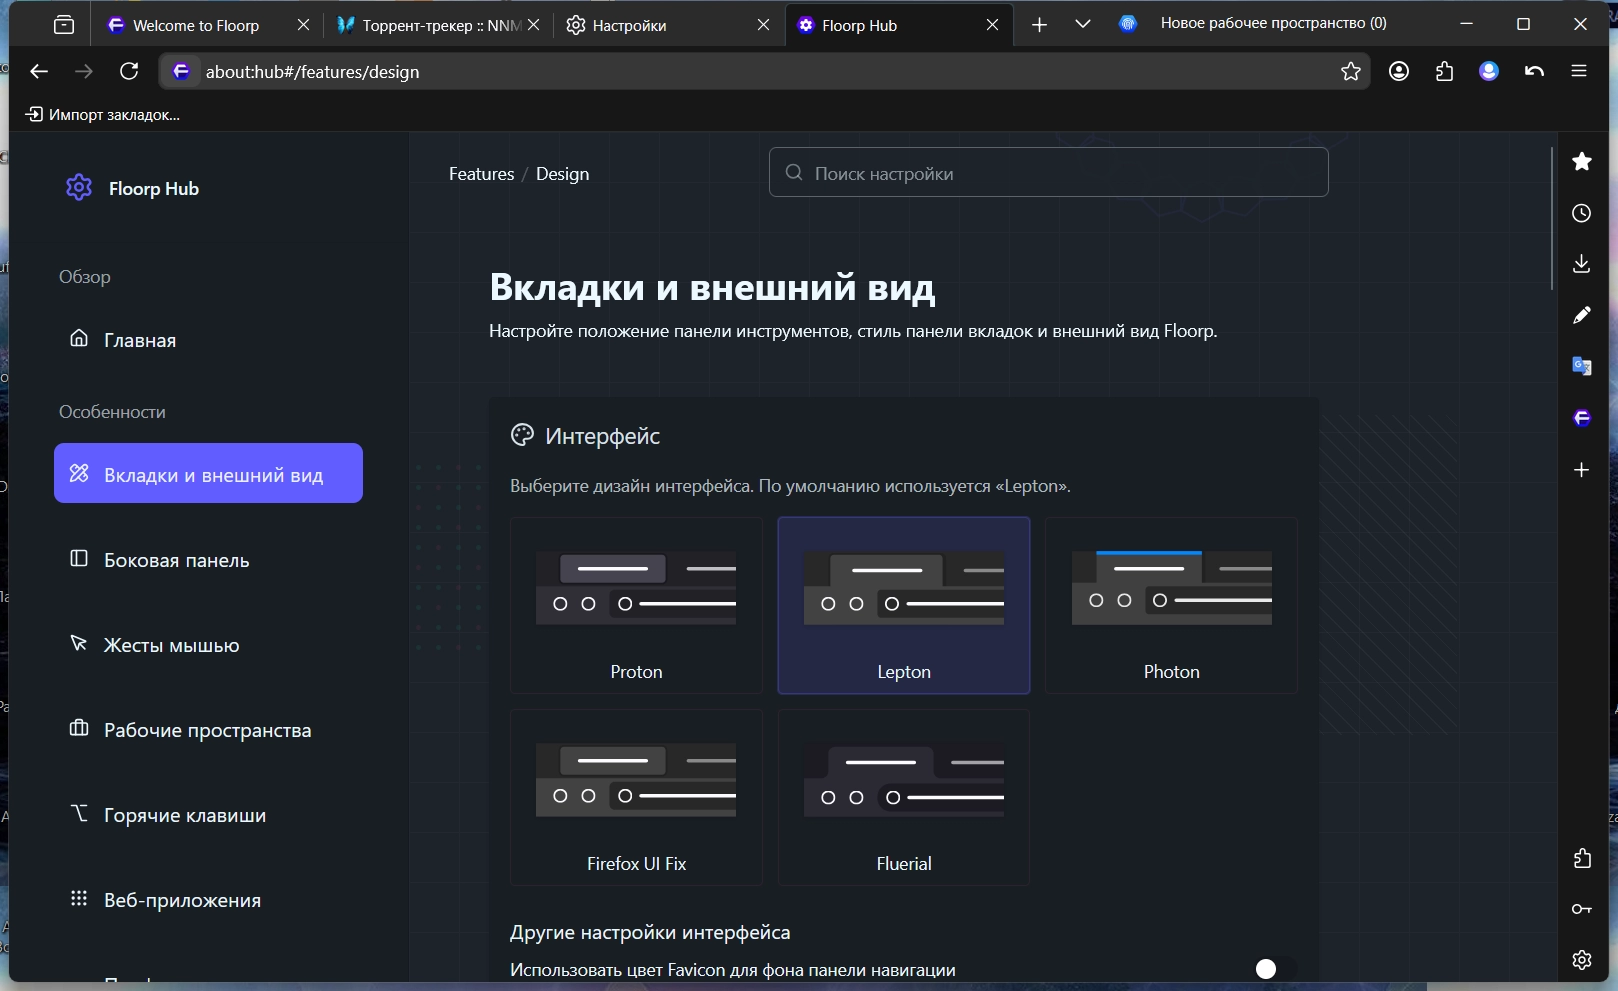Open the history clock icon in sidebar
This screenshot has width=1618, height=991.
(x=1581, y=213)
